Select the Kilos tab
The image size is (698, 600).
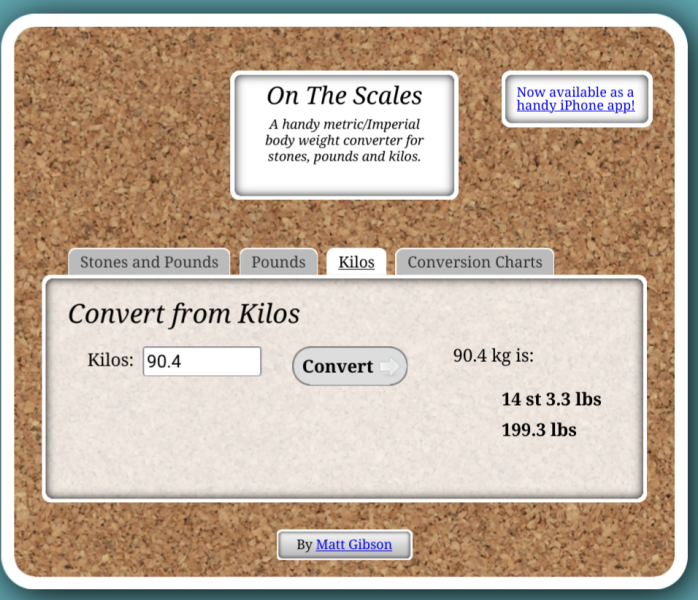tap(356, 262)
